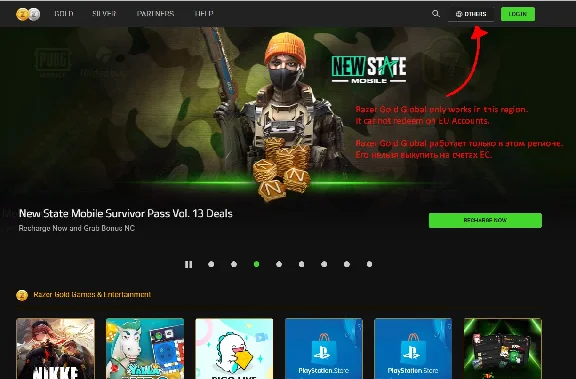Go to fourth carousel slide dot
The height and width of the screenshot is (379, 576).
point(279,264)
